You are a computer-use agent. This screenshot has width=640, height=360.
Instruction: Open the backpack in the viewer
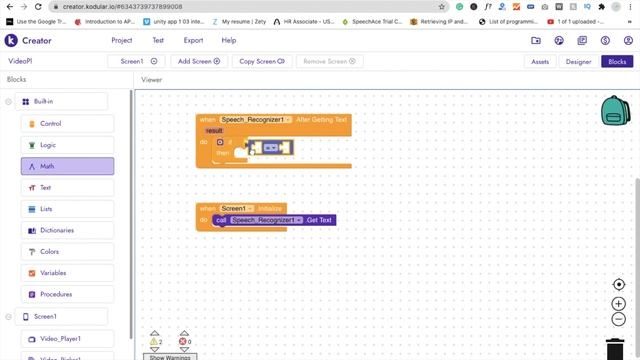click(x=615, y=110)
